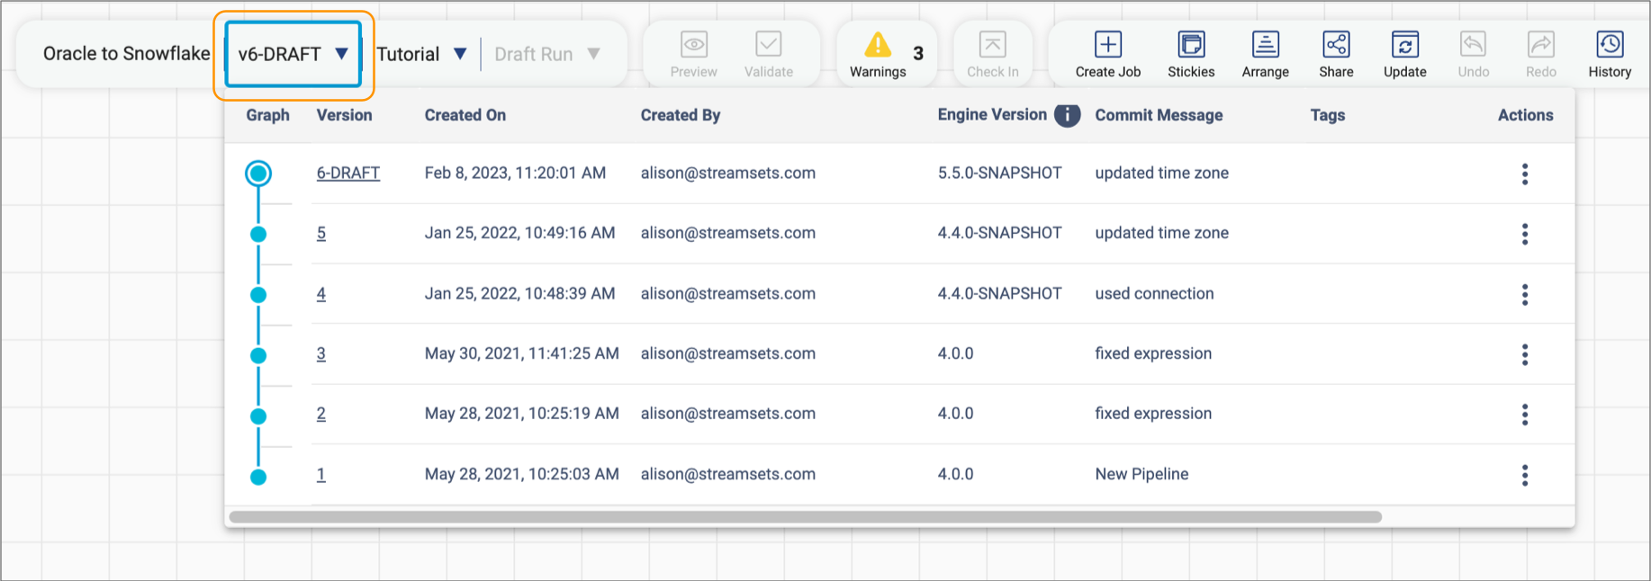Open the History clock icon
This screenshot has width=1651, height=581.
point(1610,44)
